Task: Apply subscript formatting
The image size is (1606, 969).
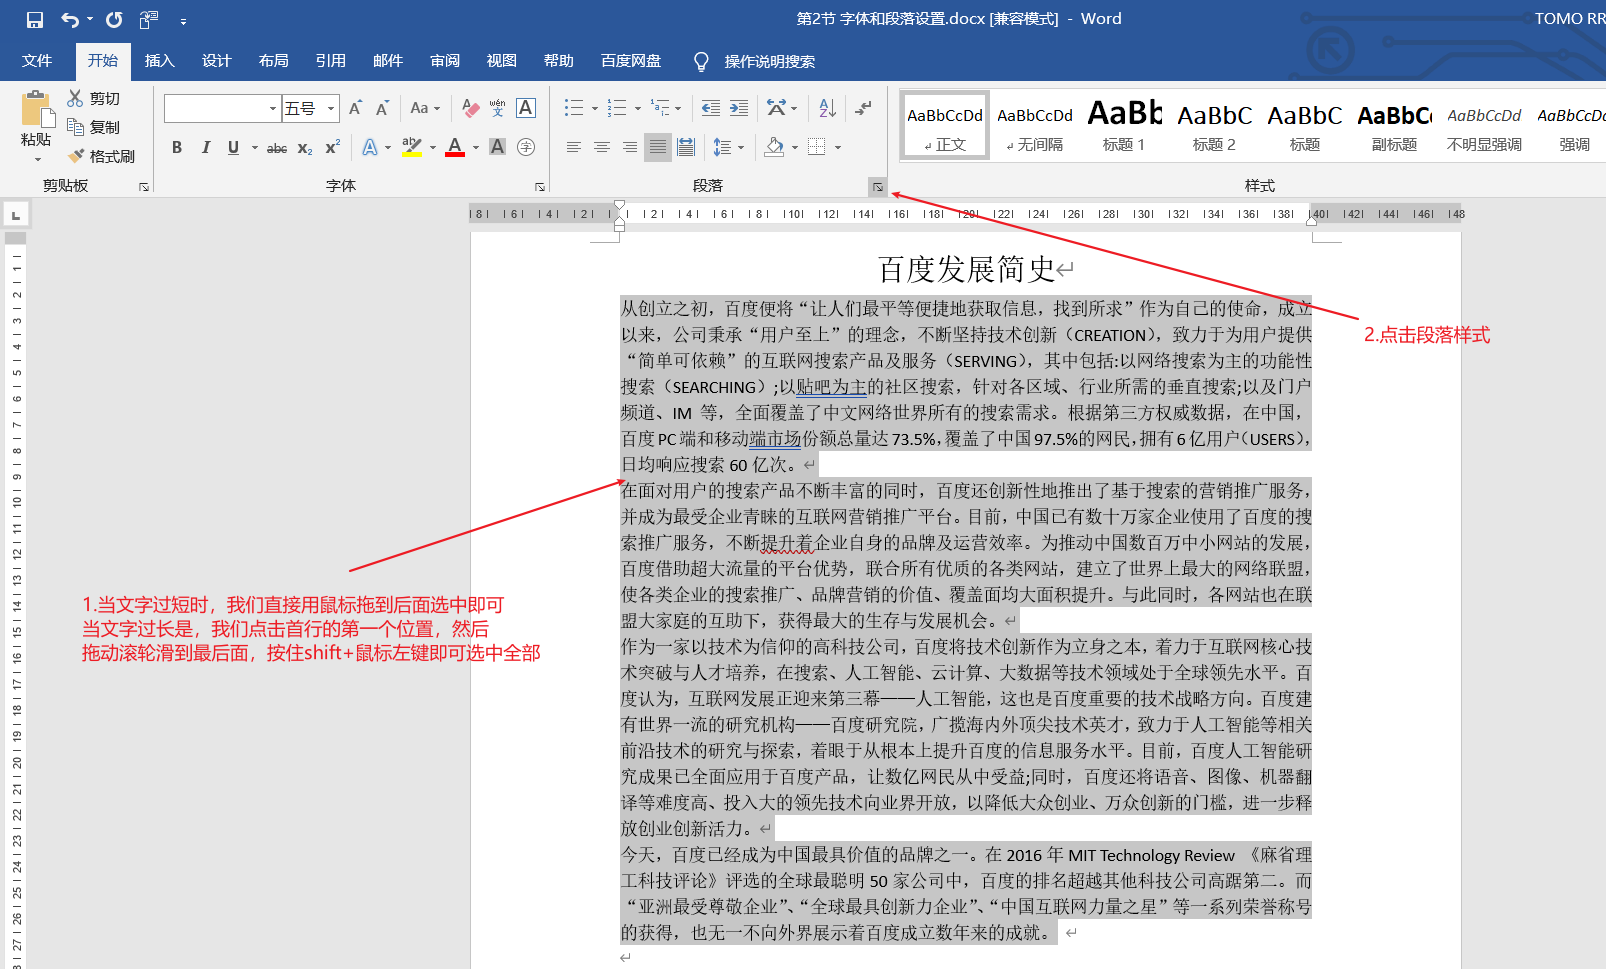Action: point(305,148)
